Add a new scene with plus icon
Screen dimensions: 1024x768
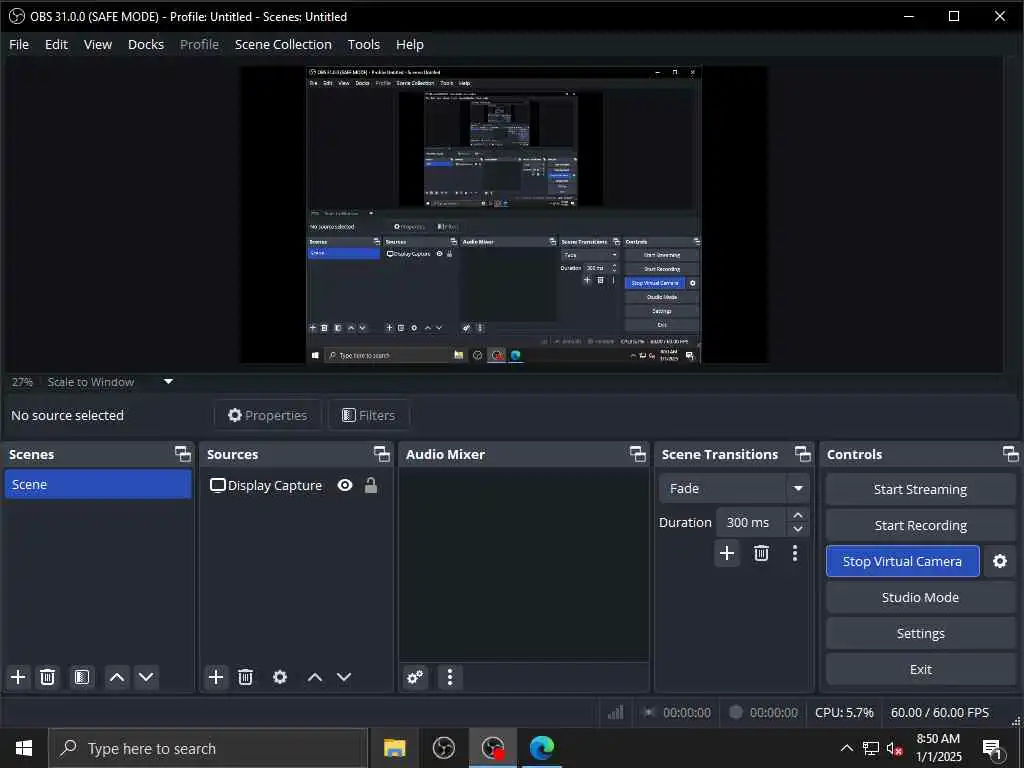[x=18, y=677]
